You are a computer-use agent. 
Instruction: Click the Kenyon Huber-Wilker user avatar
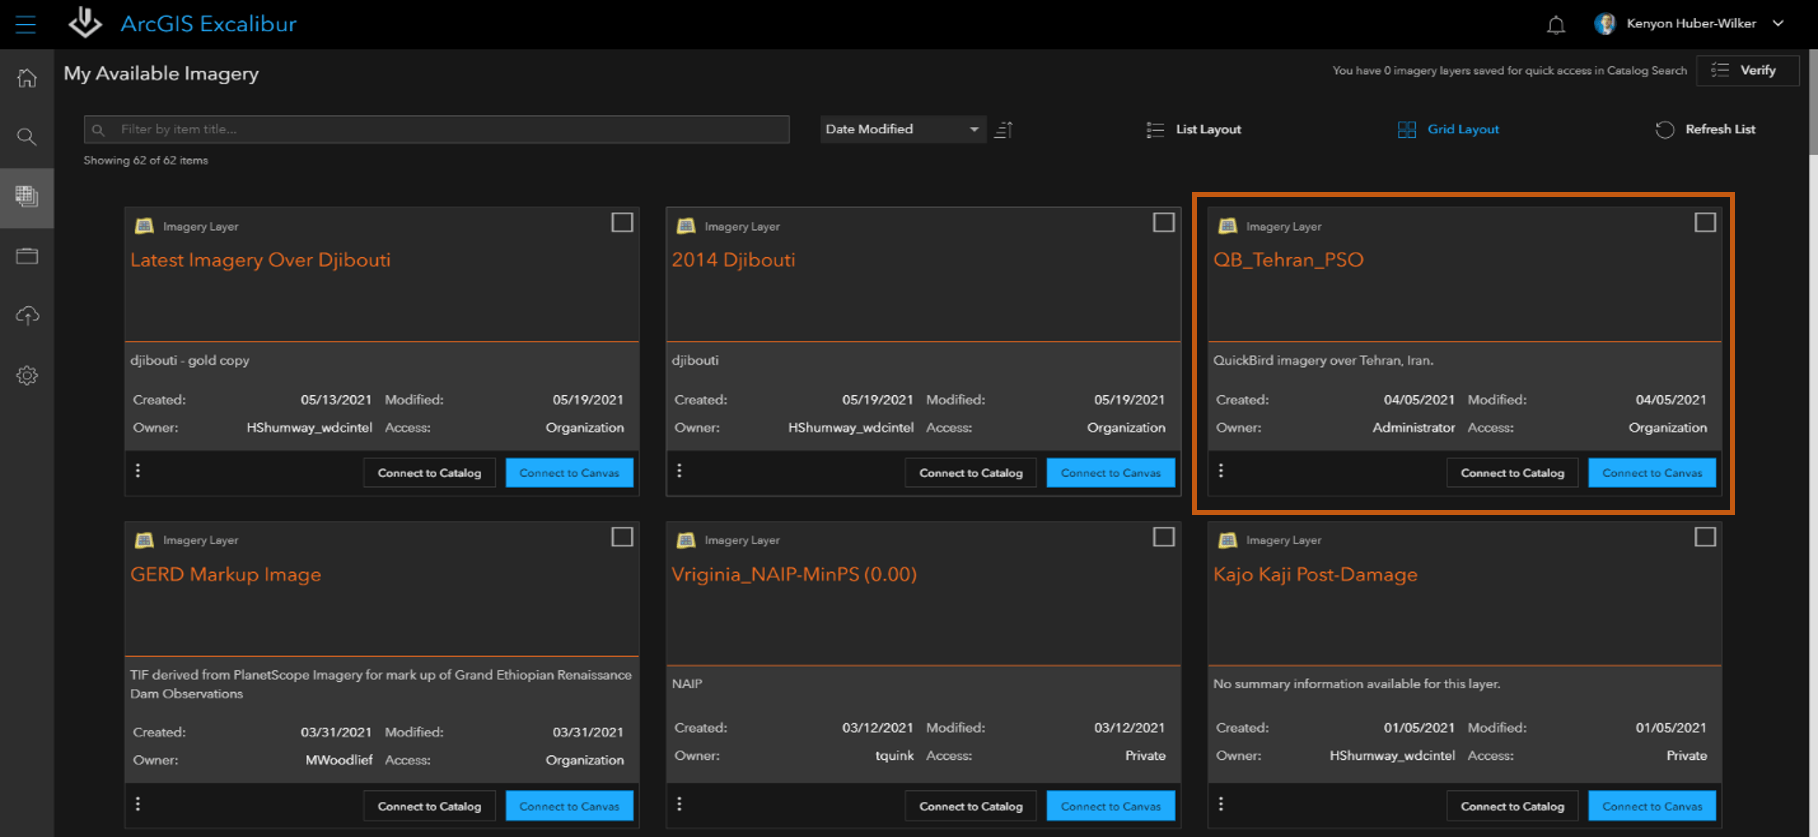tap(1605, 24)
